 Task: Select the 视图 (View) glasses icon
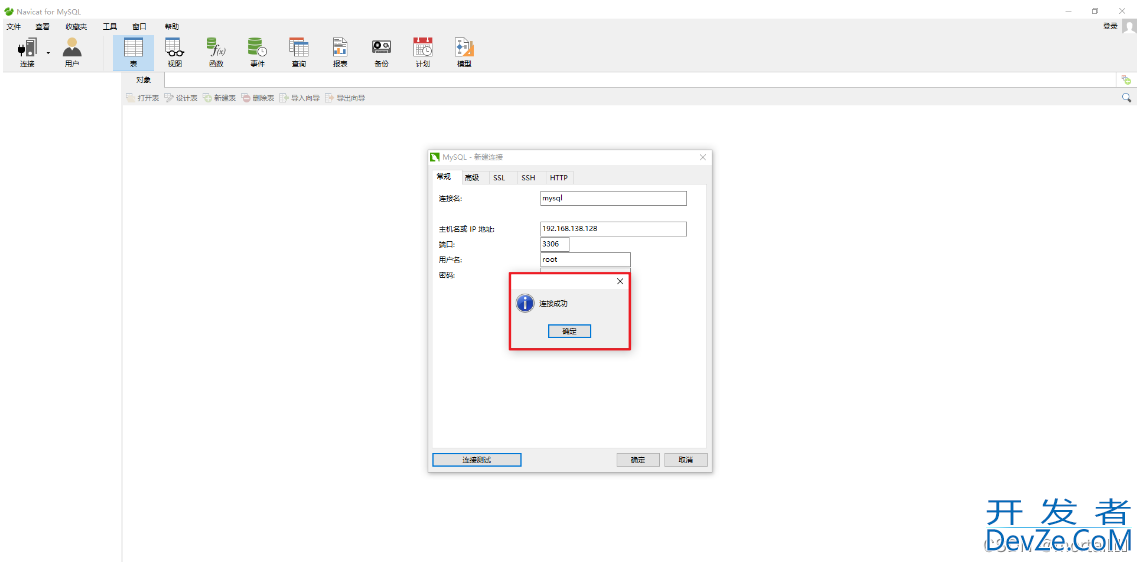(x=175, y=52)
